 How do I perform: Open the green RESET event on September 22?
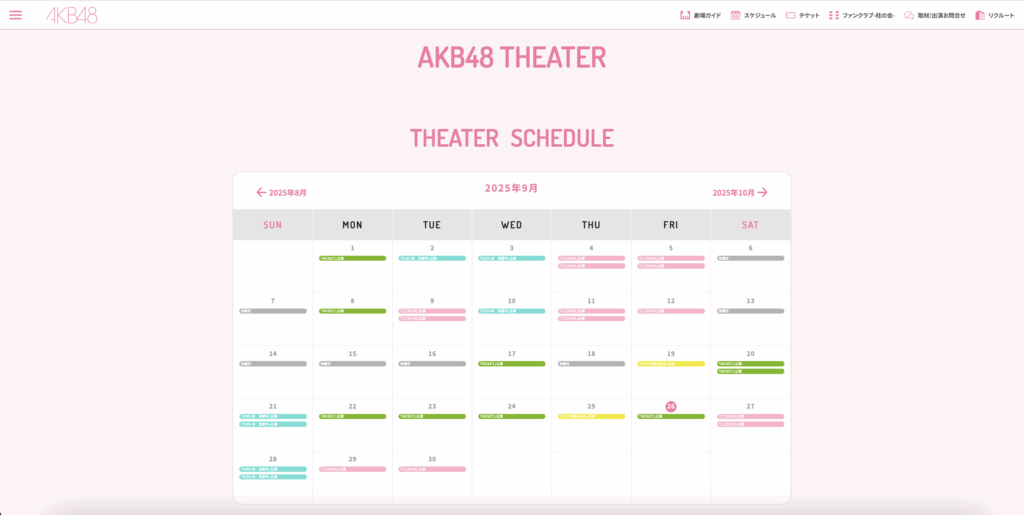click(352, 416)
